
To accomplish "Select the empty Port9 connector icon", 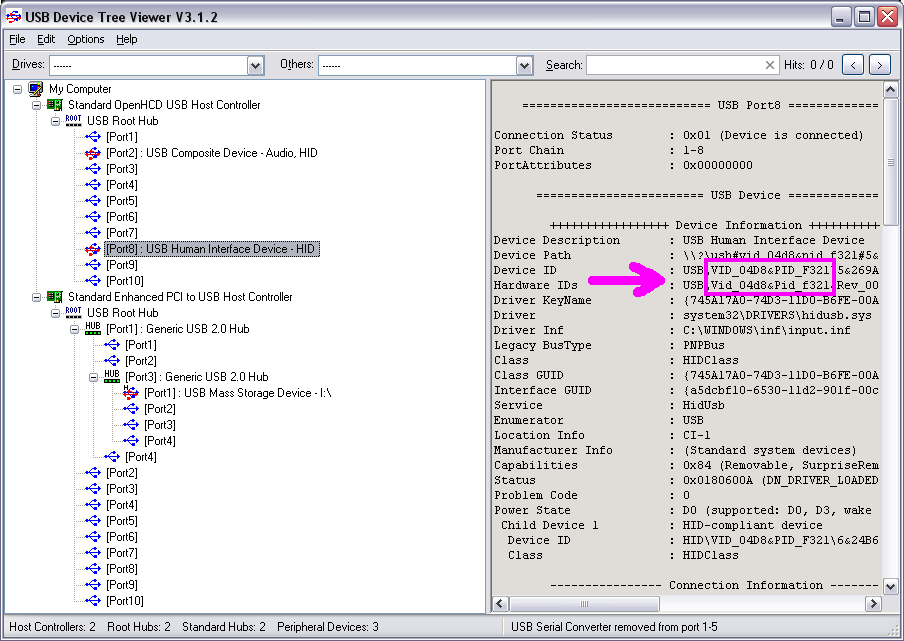I will click(92, 265).
